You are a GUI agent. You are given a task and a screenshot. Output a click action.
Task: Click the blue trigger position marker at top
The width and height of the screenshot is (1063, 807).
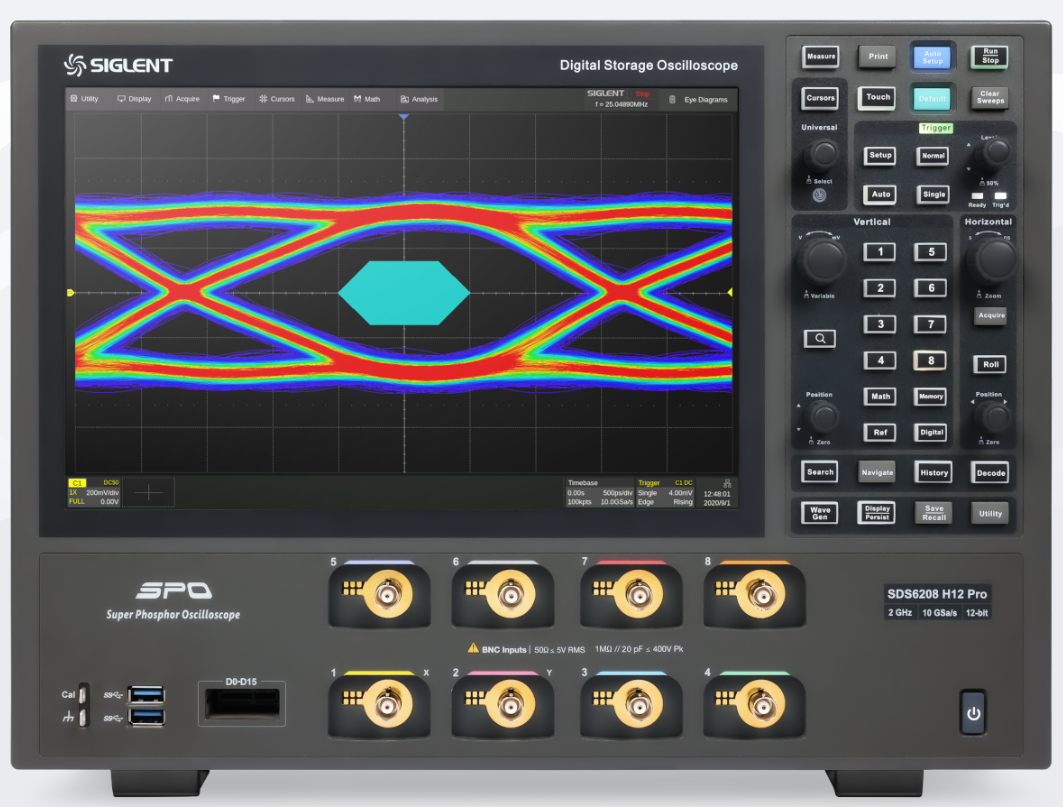coord(403,118)
